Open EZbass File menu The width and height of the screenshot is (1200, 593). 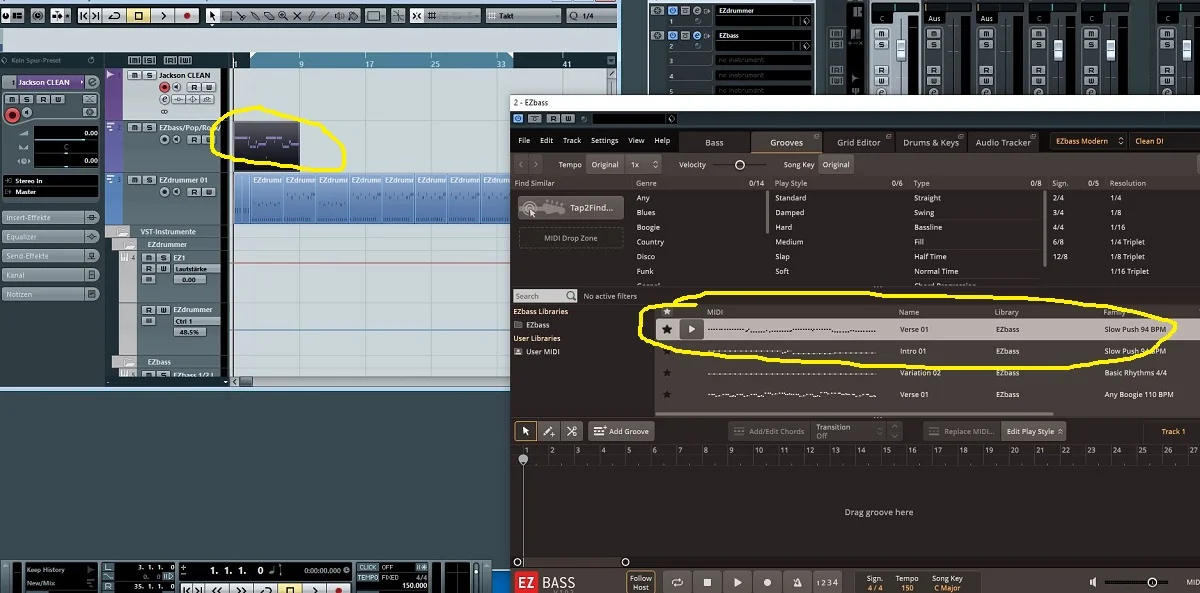(x=523, y=141)
